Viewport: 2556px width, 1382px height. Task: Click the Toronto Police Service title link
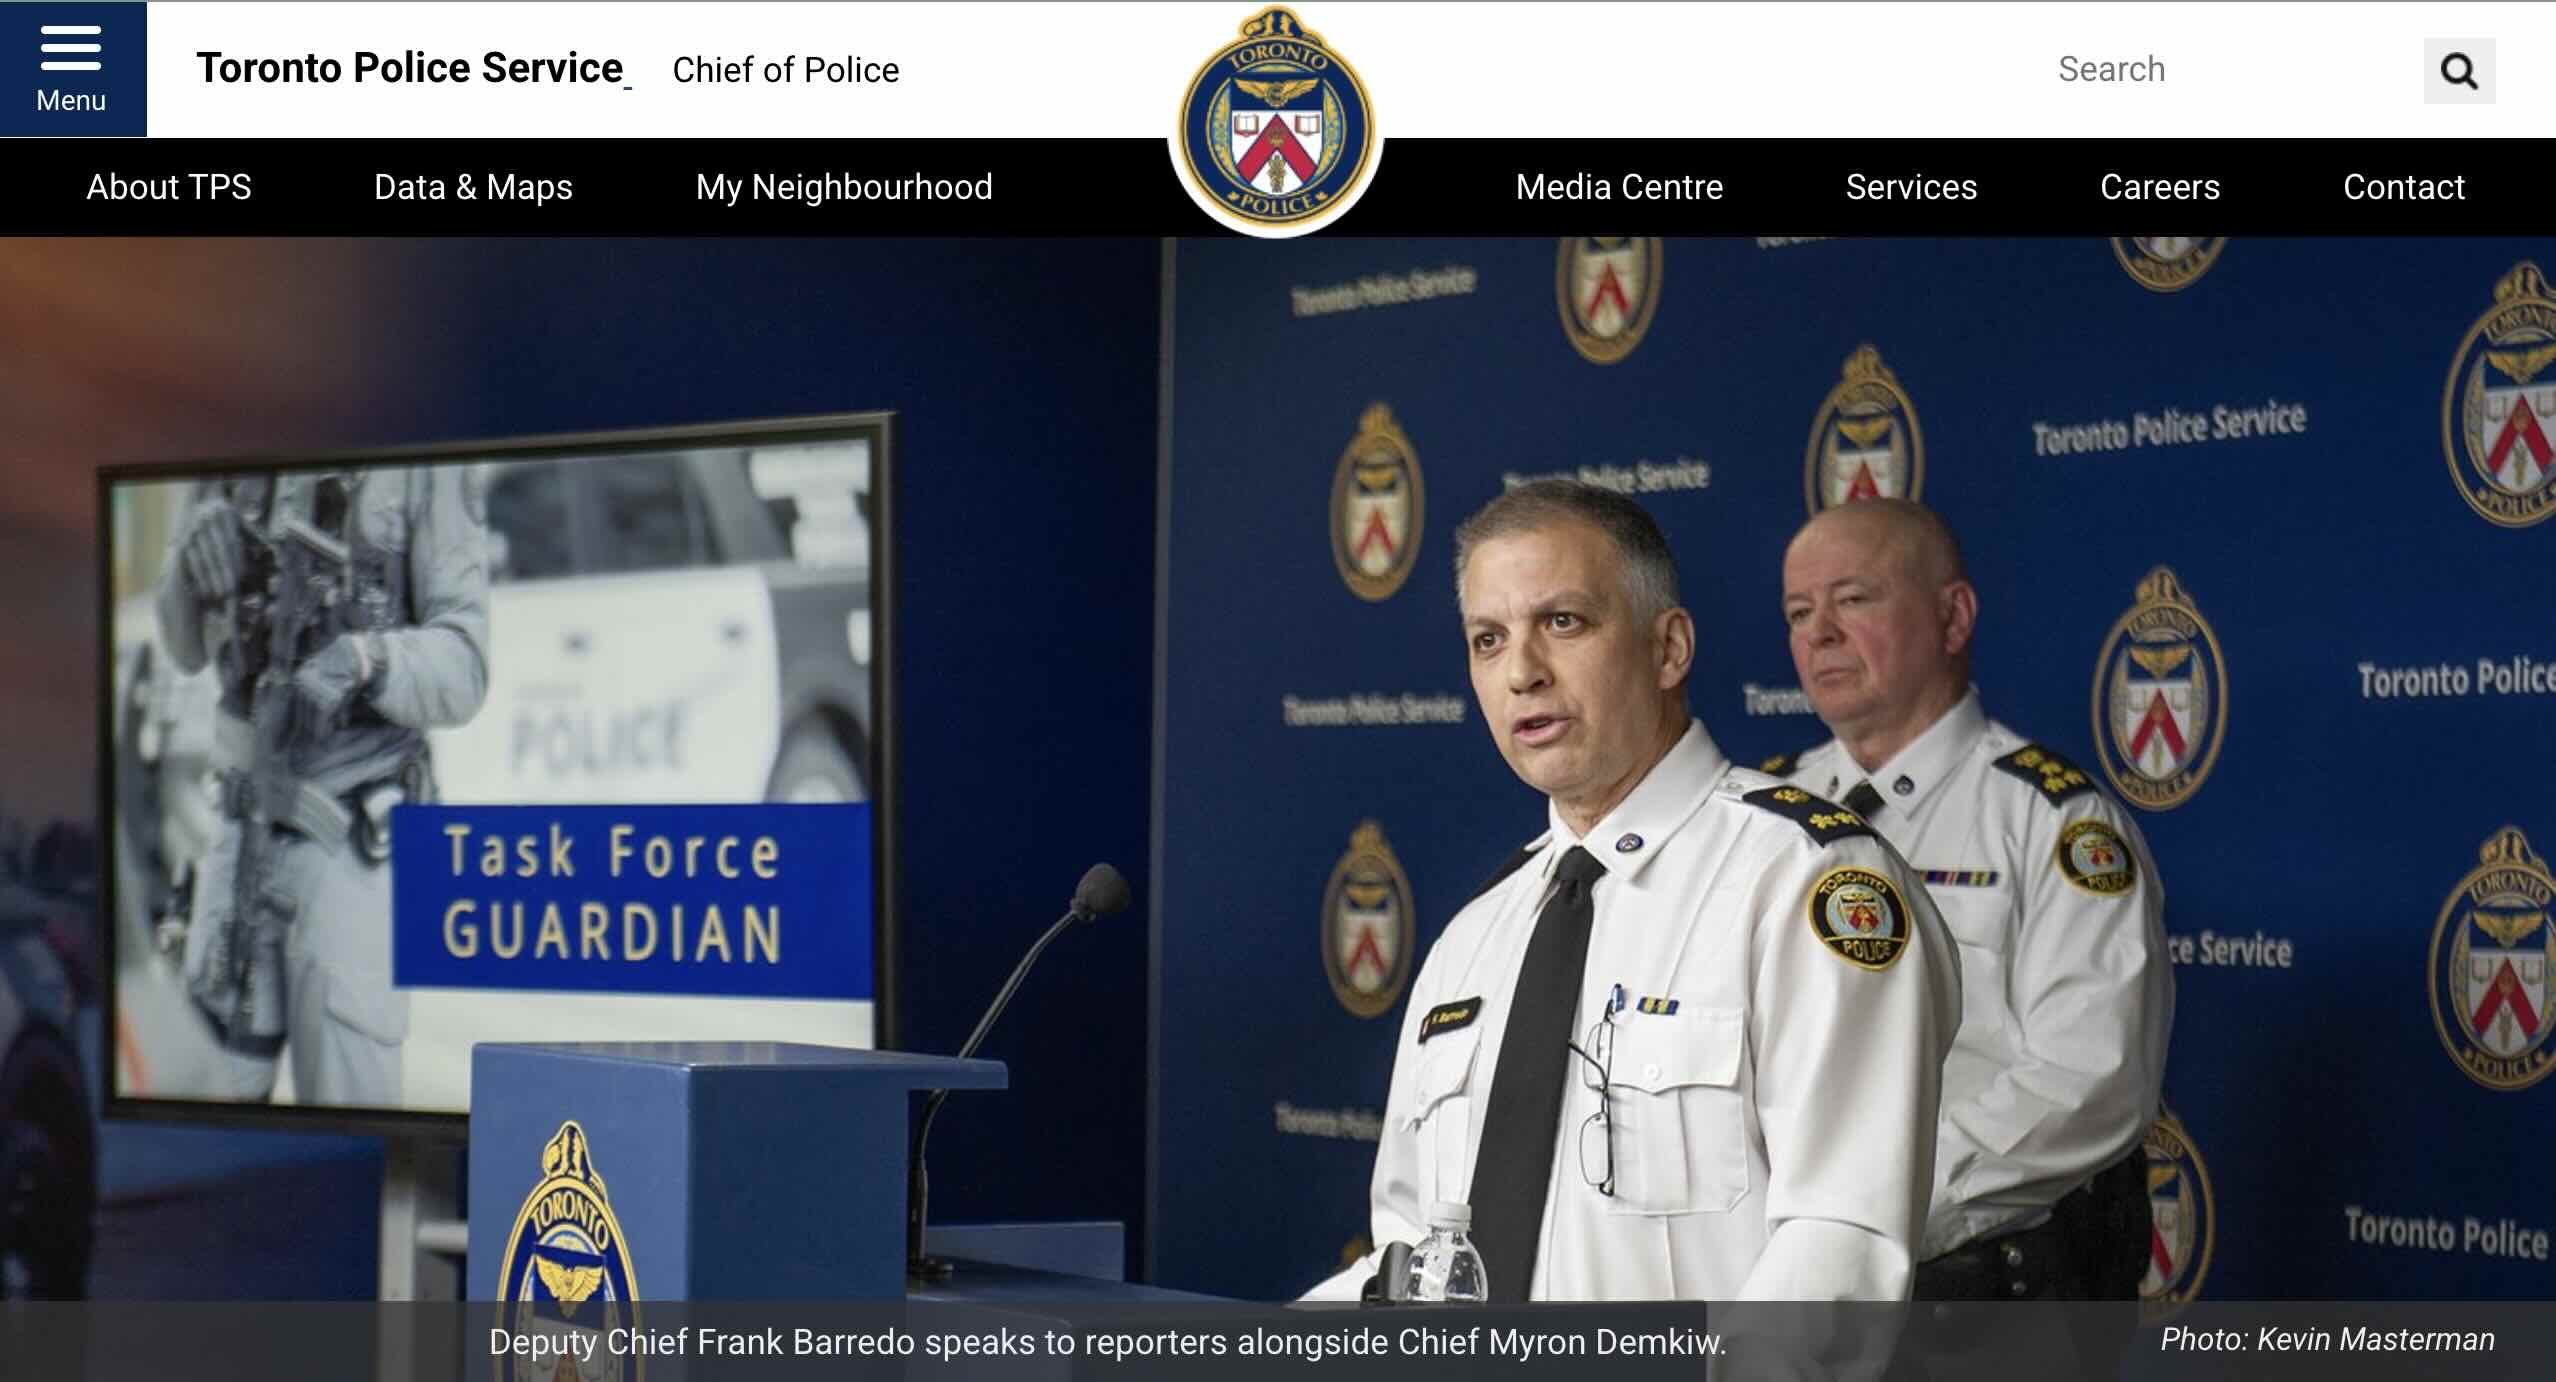click(x=411, y=68)
